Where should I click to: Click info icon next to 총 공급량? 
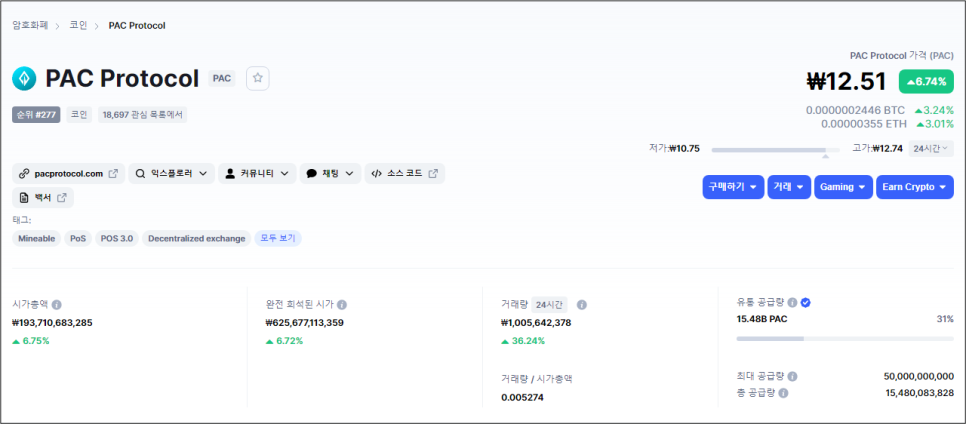tap(784, 393)
